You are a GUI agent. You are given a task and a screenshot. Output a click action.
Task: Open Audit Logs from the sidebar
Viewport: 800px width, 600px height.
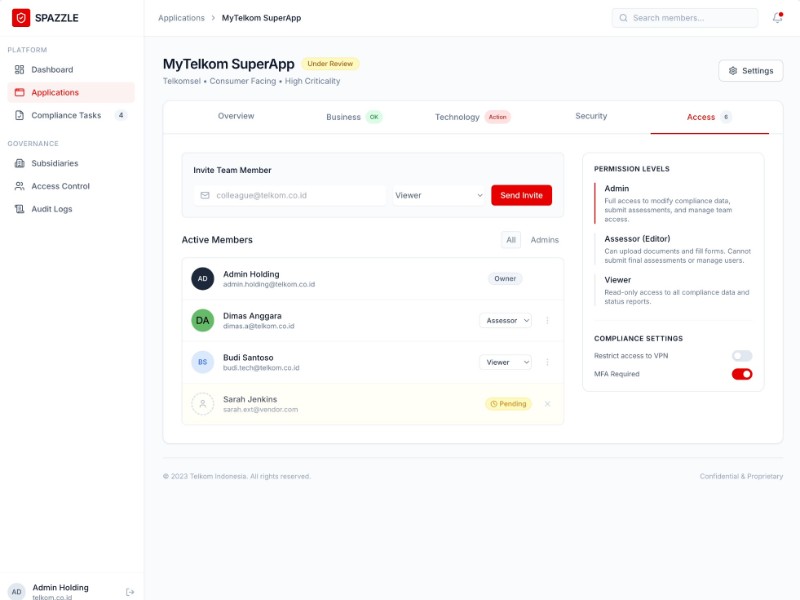point(51,209)
